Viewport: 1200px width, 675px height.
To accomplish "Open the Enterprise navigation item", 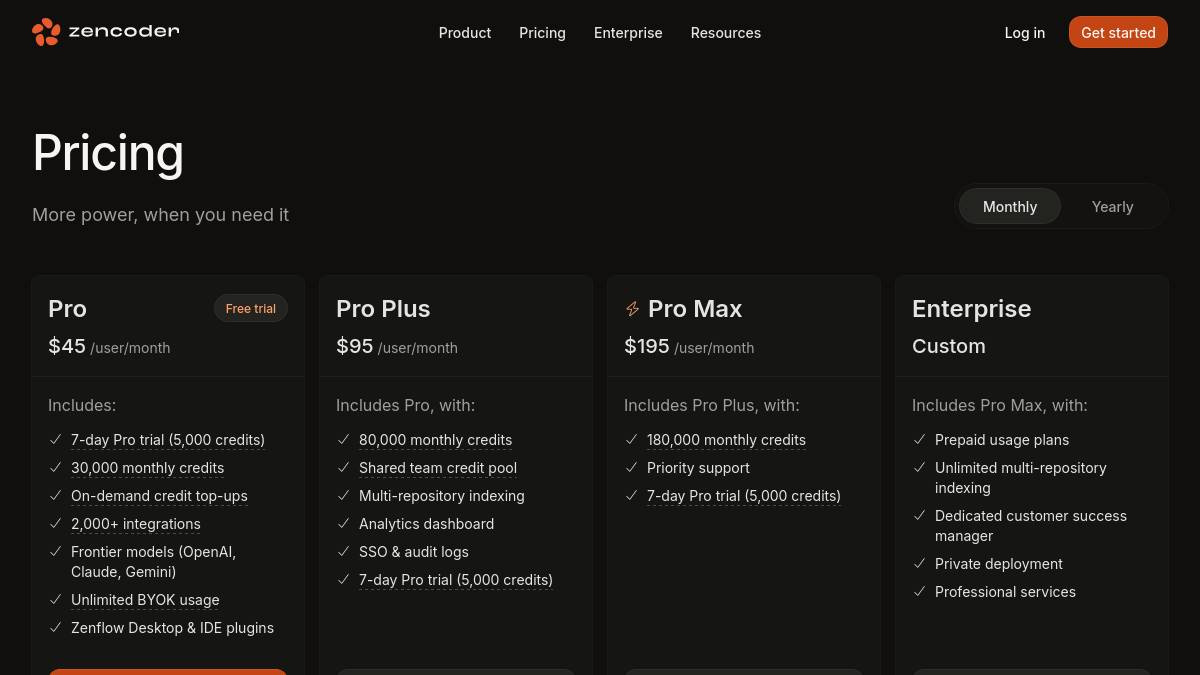I will click(628, 33).
